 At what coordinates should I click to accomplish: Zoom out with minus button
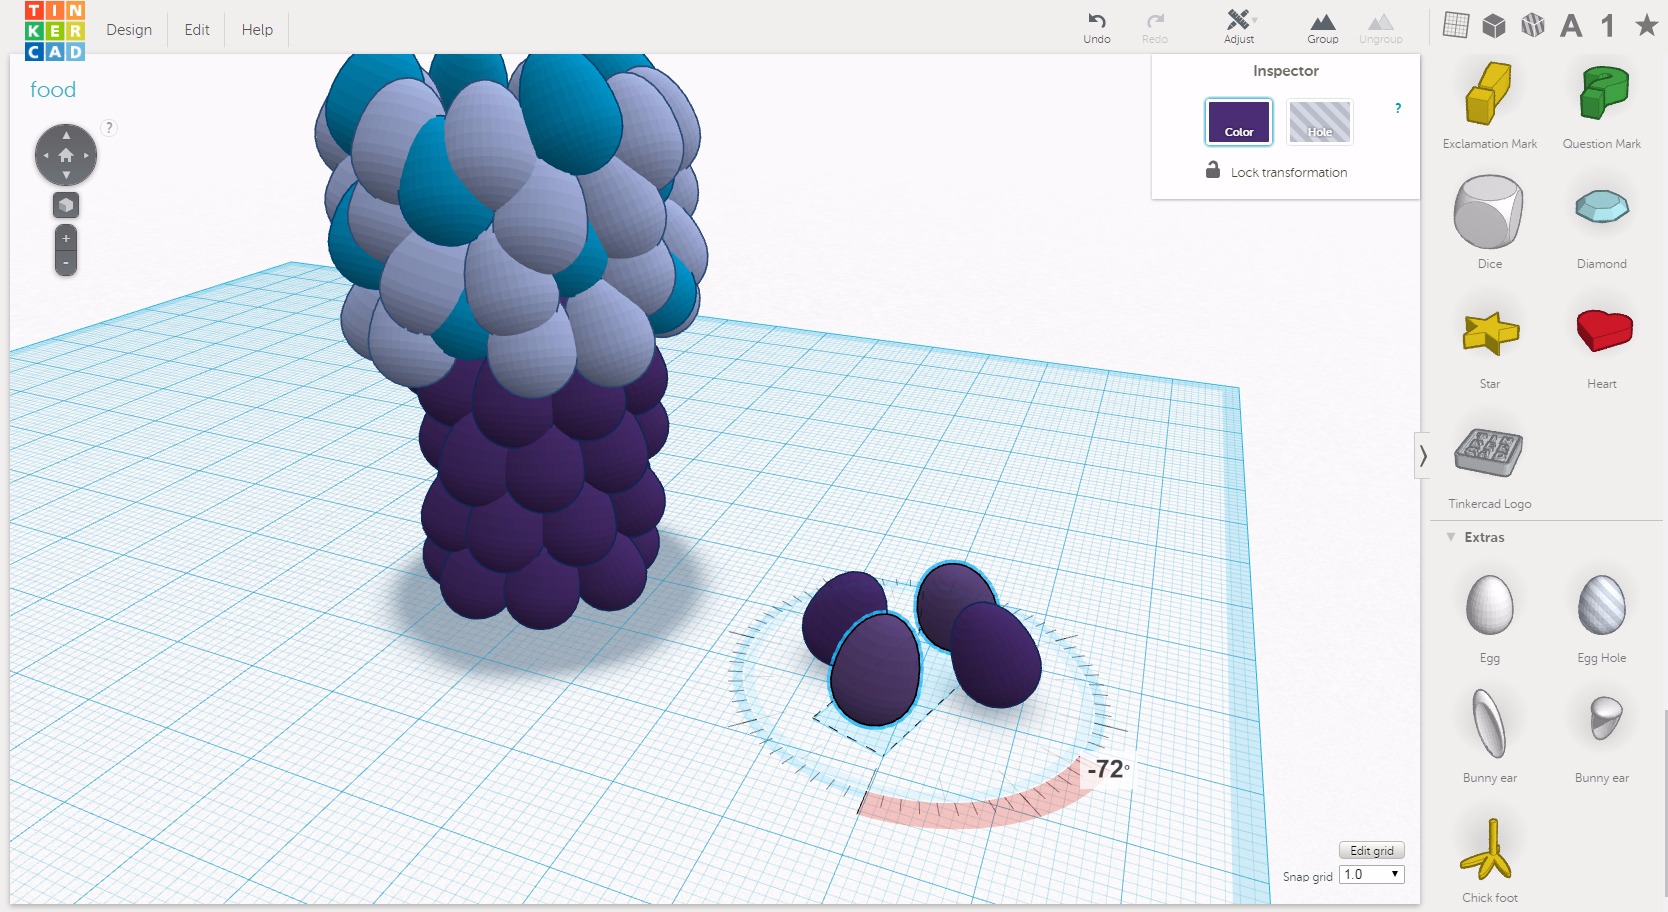66,263
